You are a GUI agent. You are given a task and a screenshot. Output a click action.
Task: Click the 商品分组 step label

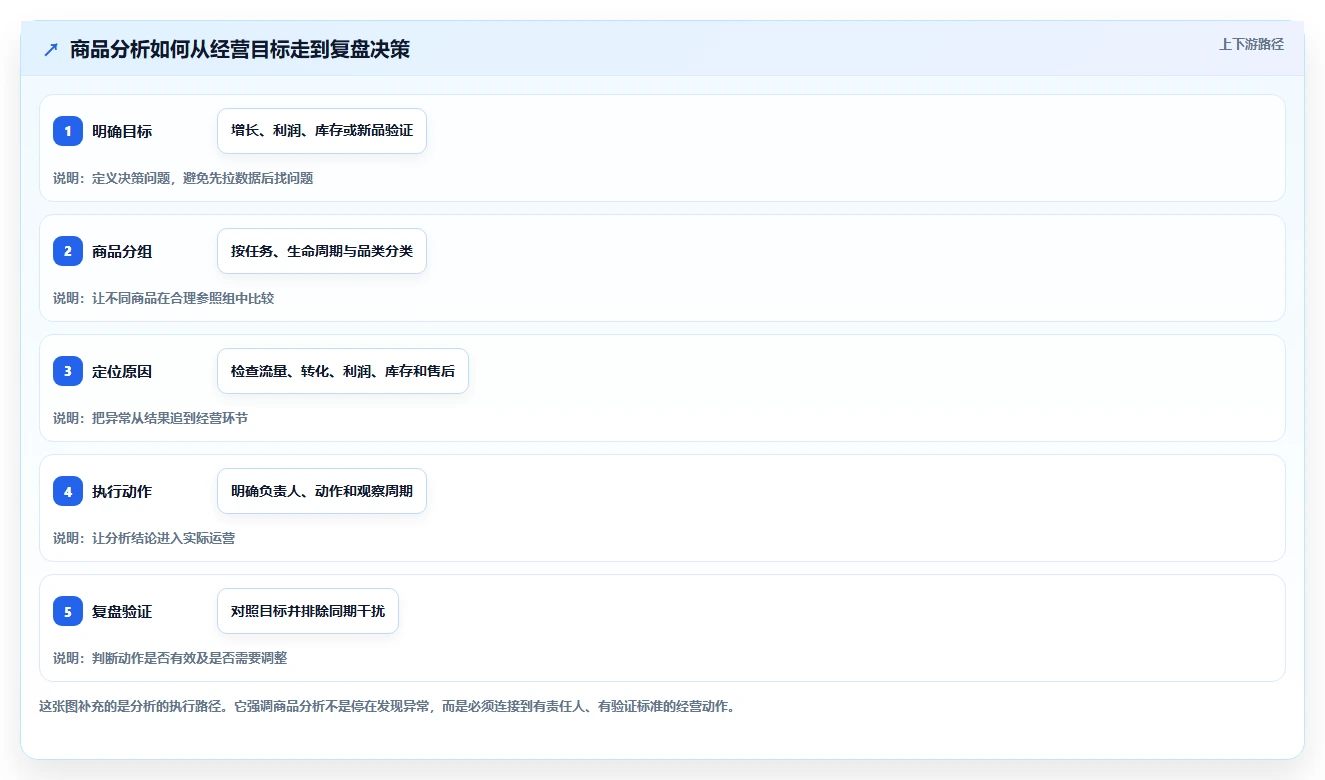[x=122, y=251]
